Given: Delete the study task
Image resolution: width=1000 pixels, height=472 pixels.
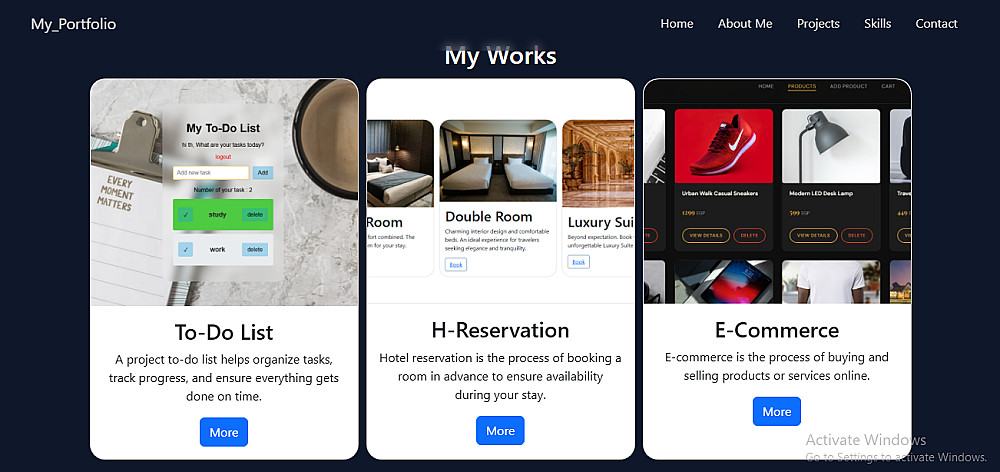Looking at the screenshot, I should [254, 215].
